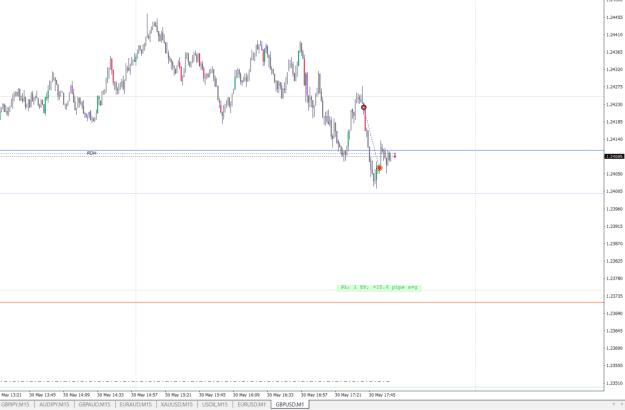Click the 1.23780 price scale label

614,279
